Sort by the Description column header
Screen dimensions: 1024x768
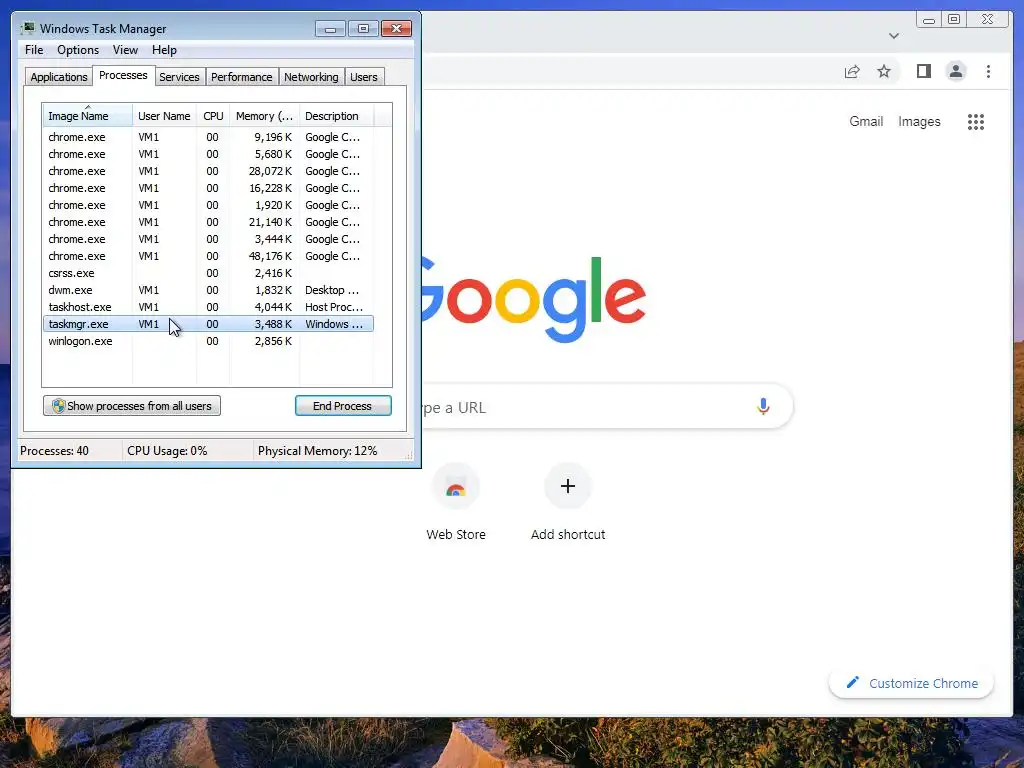336,116
